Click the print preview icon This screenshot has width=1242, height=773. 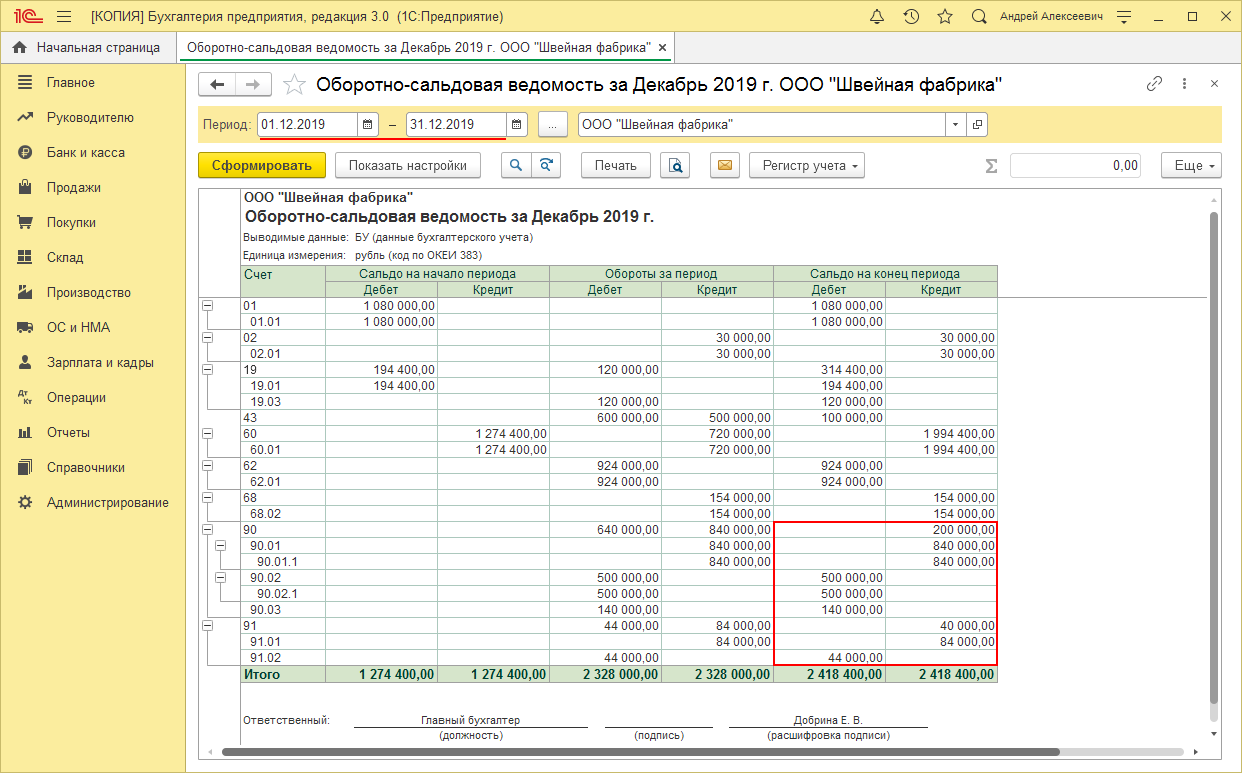(677, 166)
